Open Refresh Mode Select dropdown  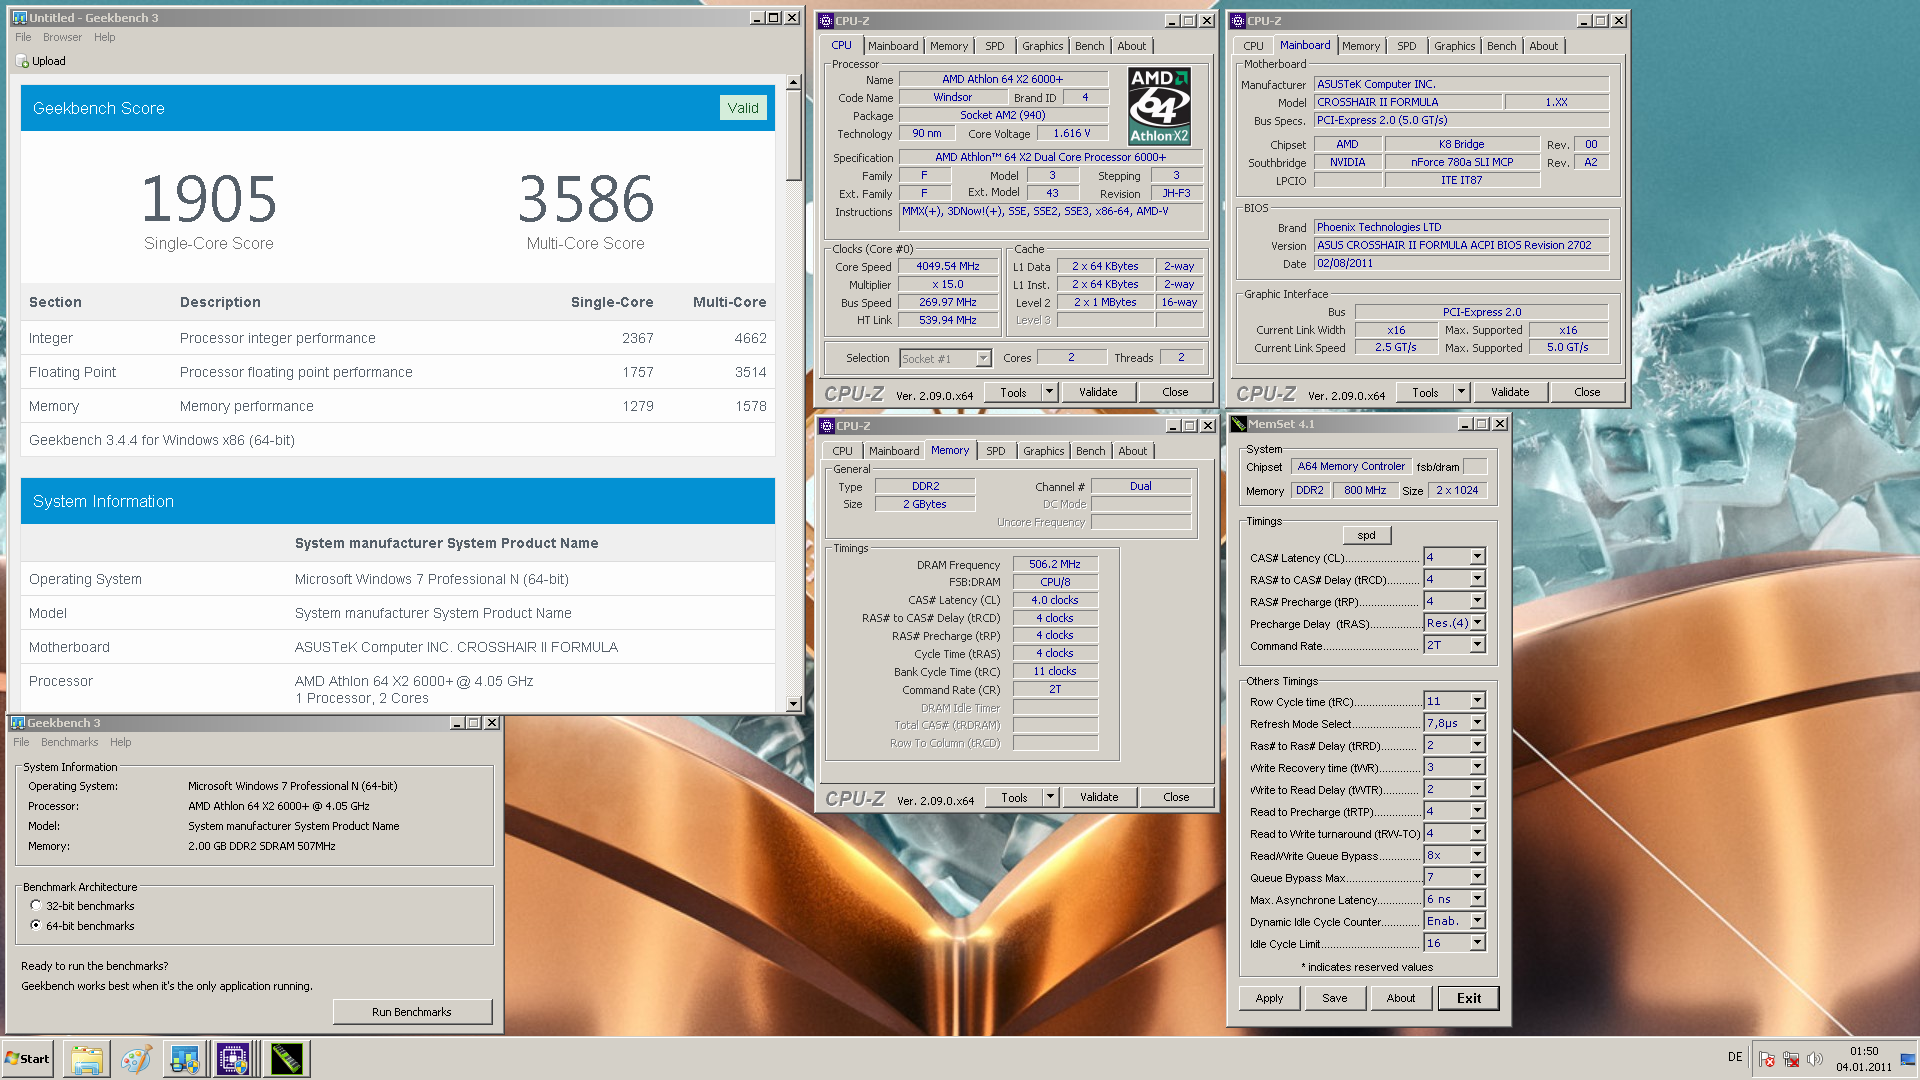pyautogui.click(x=1477, y=723)
